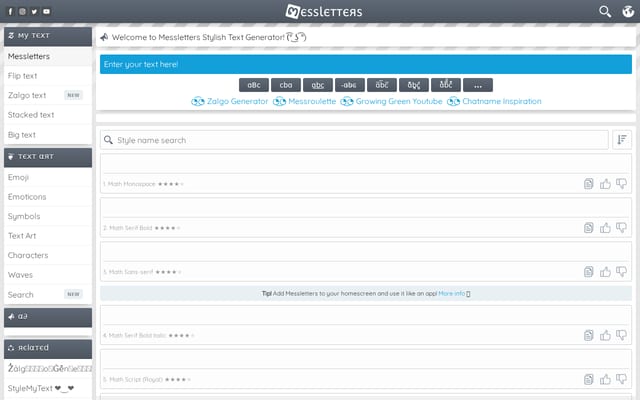Open Symbols in the sidebar
This screenshot has width=640, height=400.
tap(48, 216)
